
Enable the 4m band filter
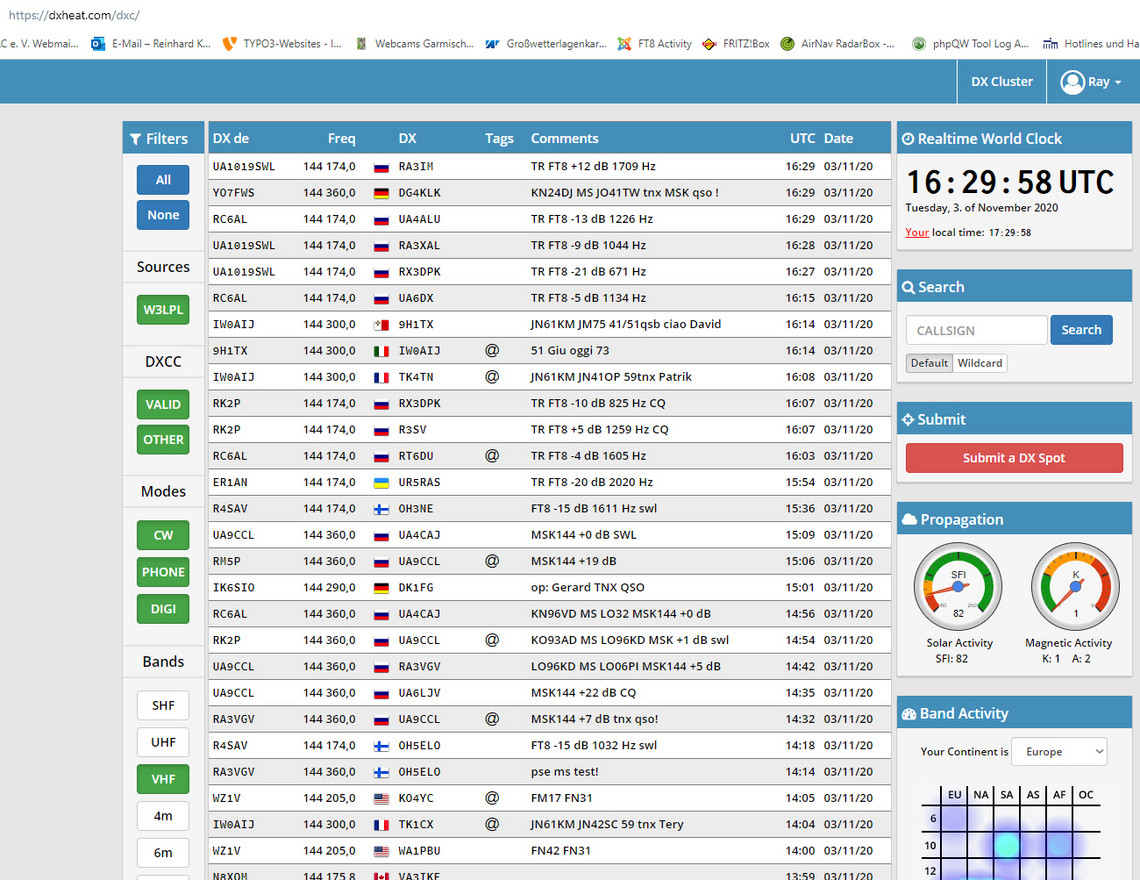point(163,816)
